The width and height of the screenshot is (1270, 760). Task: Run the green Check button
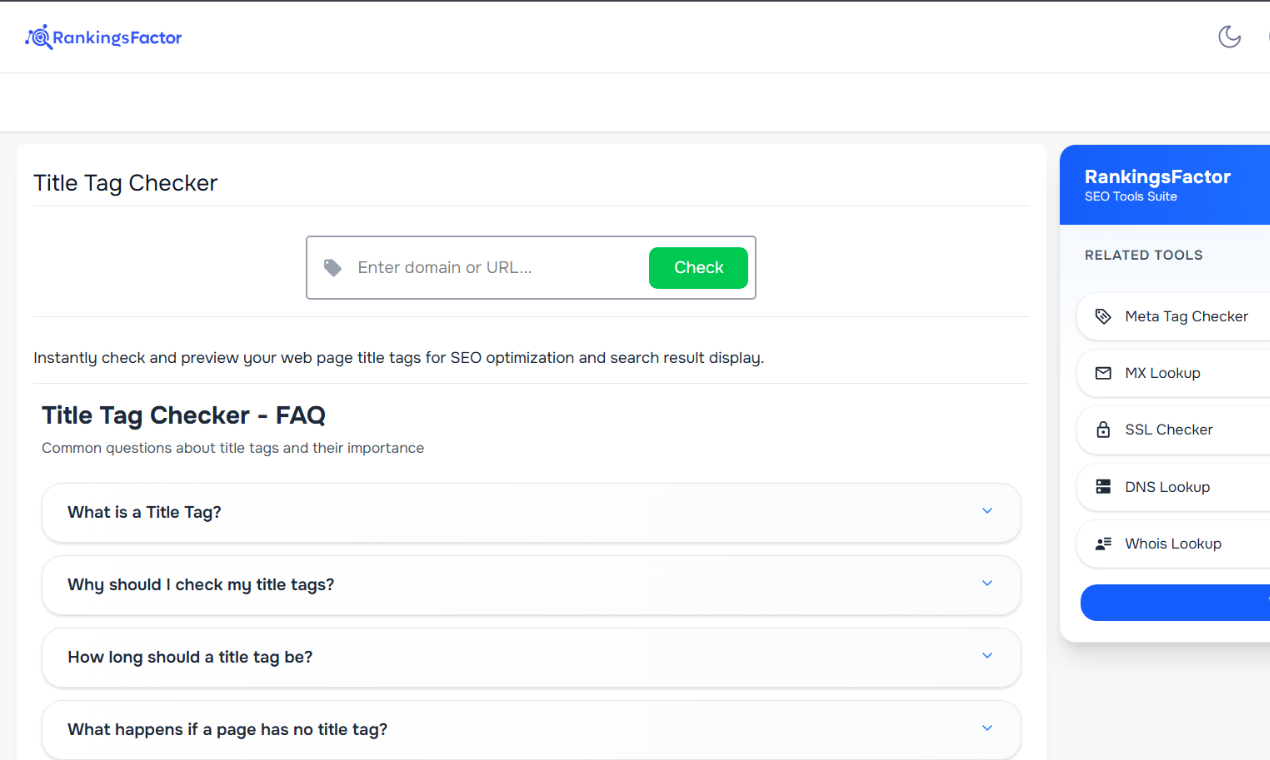(x=698, y=268)
